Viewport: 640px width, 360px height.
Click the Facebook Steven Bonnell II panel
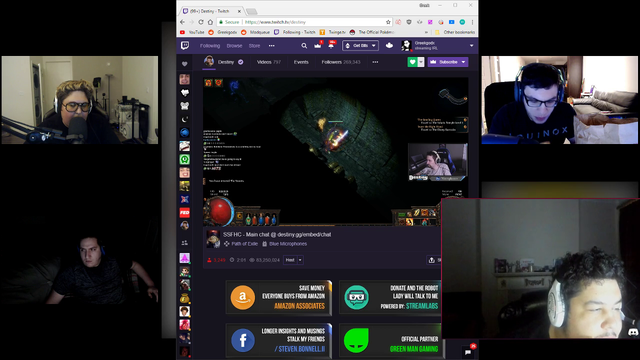click(279, 340)
